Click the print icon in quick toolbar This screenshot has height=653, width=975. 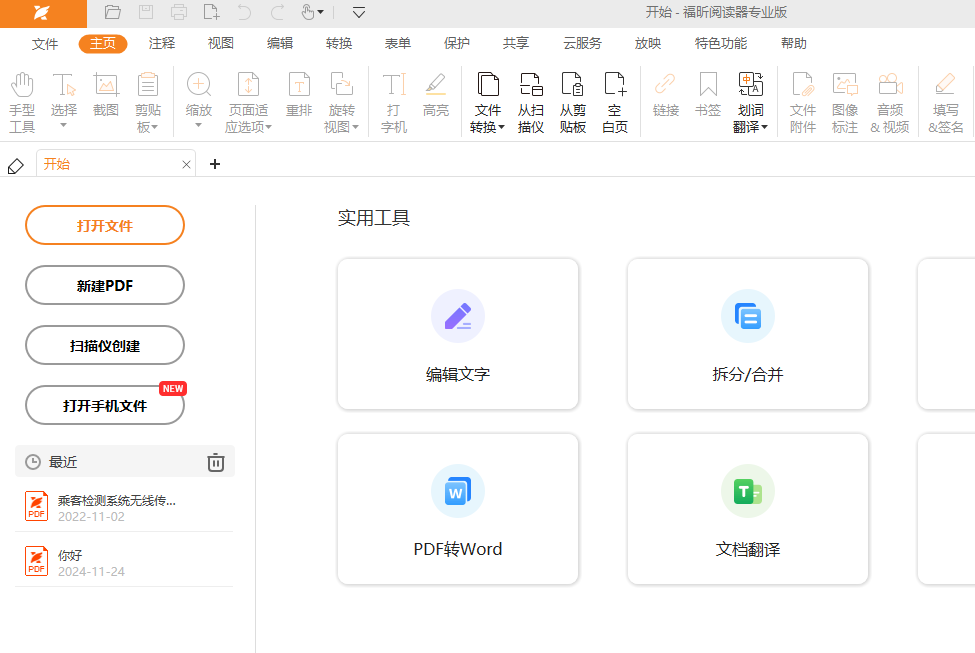tap(178, 12)
